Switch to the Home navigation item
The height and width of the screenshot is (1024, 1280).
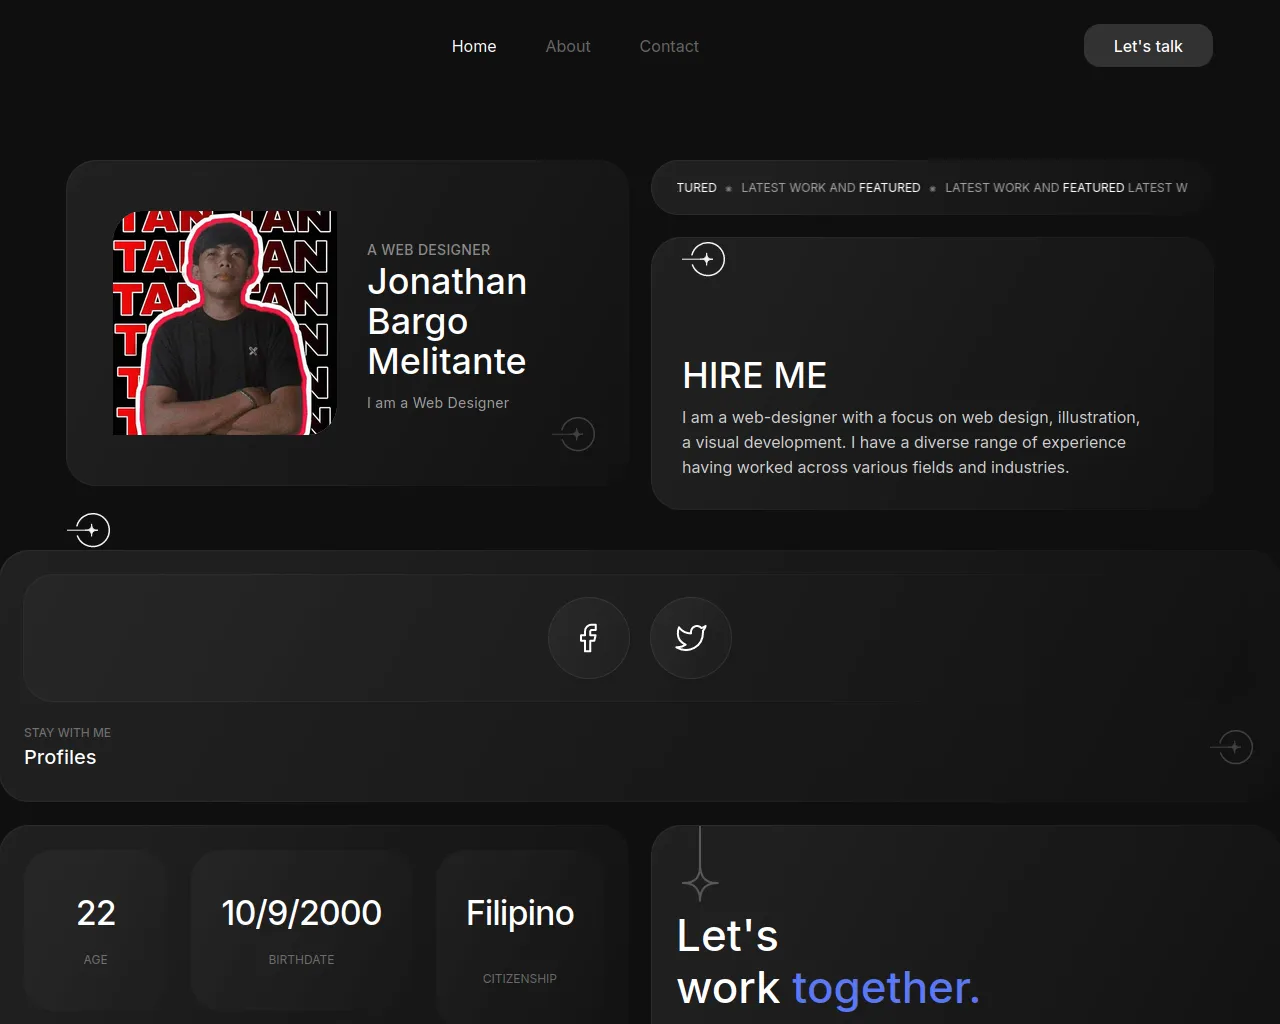474,46
